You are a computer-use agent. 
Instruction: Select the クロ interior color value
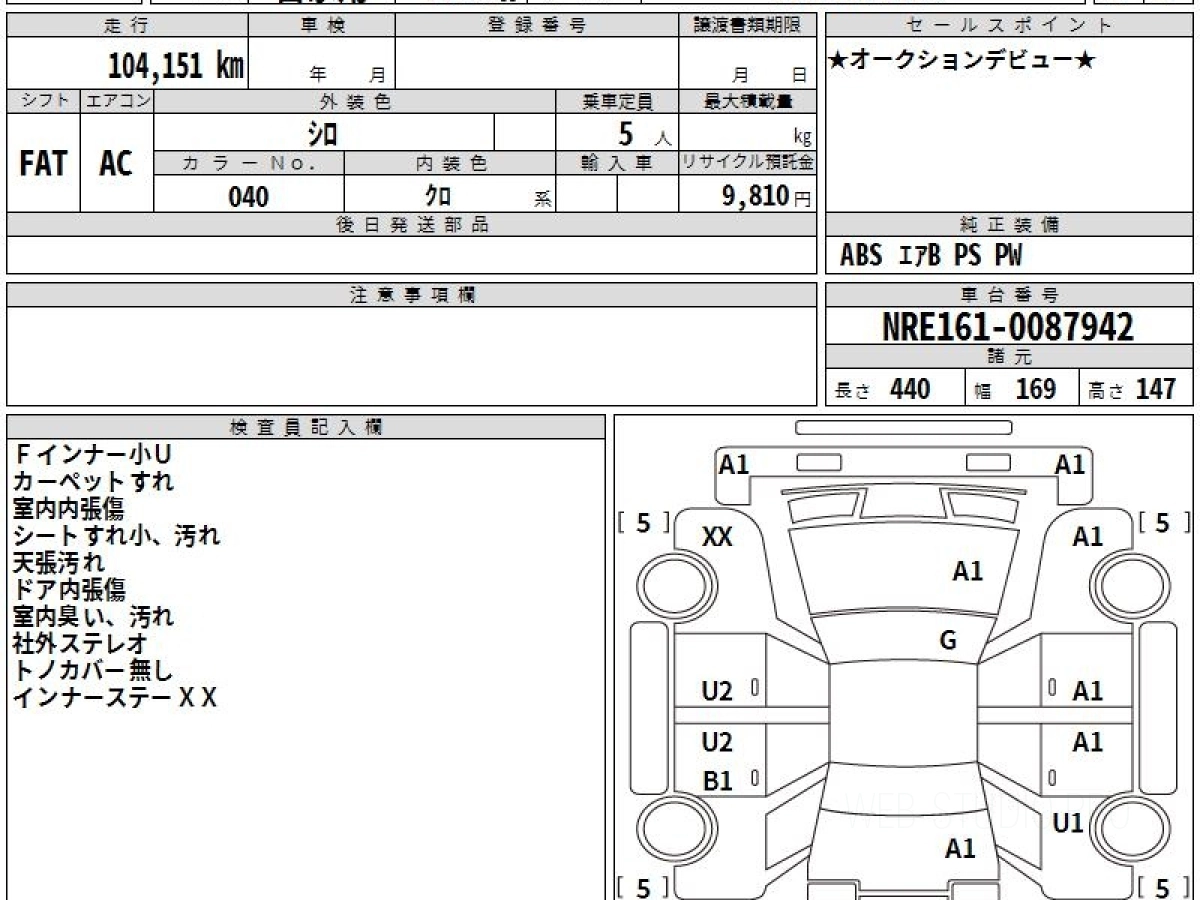coord(438,196)
